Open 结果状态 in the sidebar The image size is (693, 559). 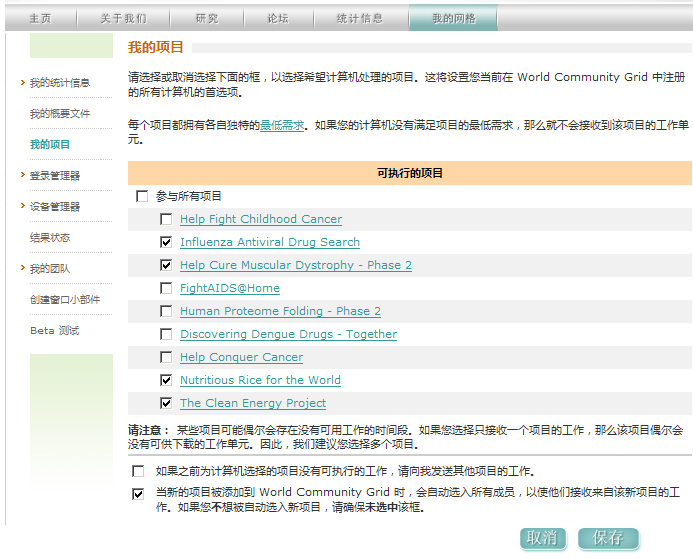50,238
